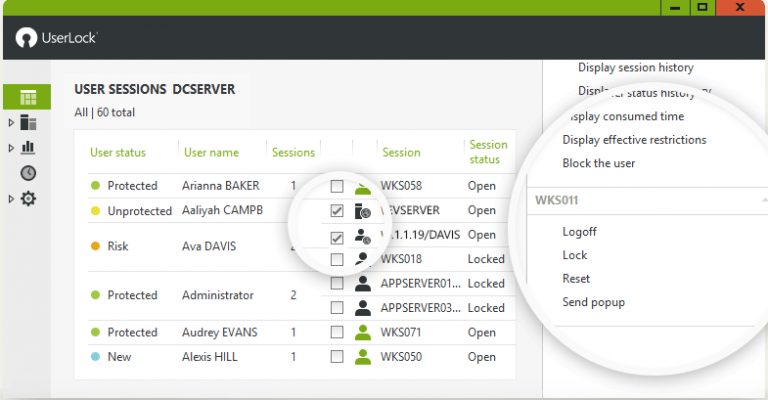Viewport: 768px width, 400px height.
Task: Click yellow Unprotected status dot
Action: pos(96,211)
